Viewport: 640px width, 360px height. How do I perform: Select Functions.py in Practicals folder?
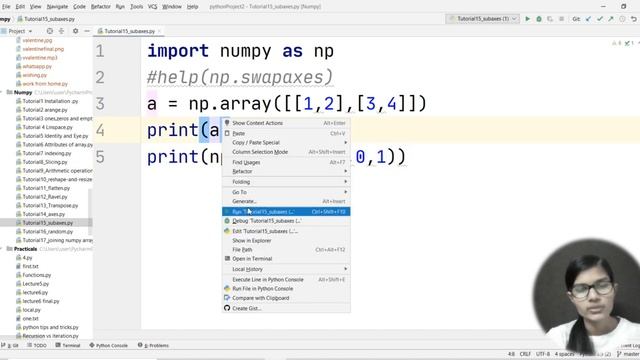coord(33,275)
